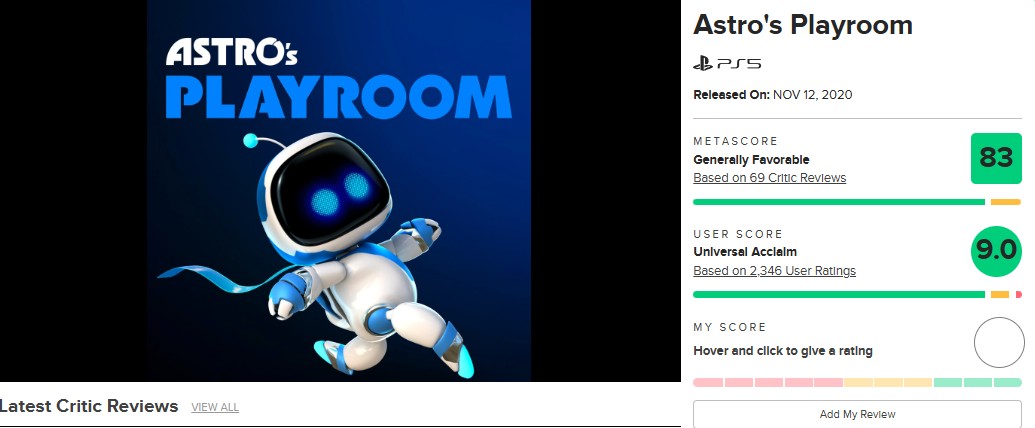Select the first red rating segment
1035x428 pixels.
pyautogui.click(x=708, y=382)
